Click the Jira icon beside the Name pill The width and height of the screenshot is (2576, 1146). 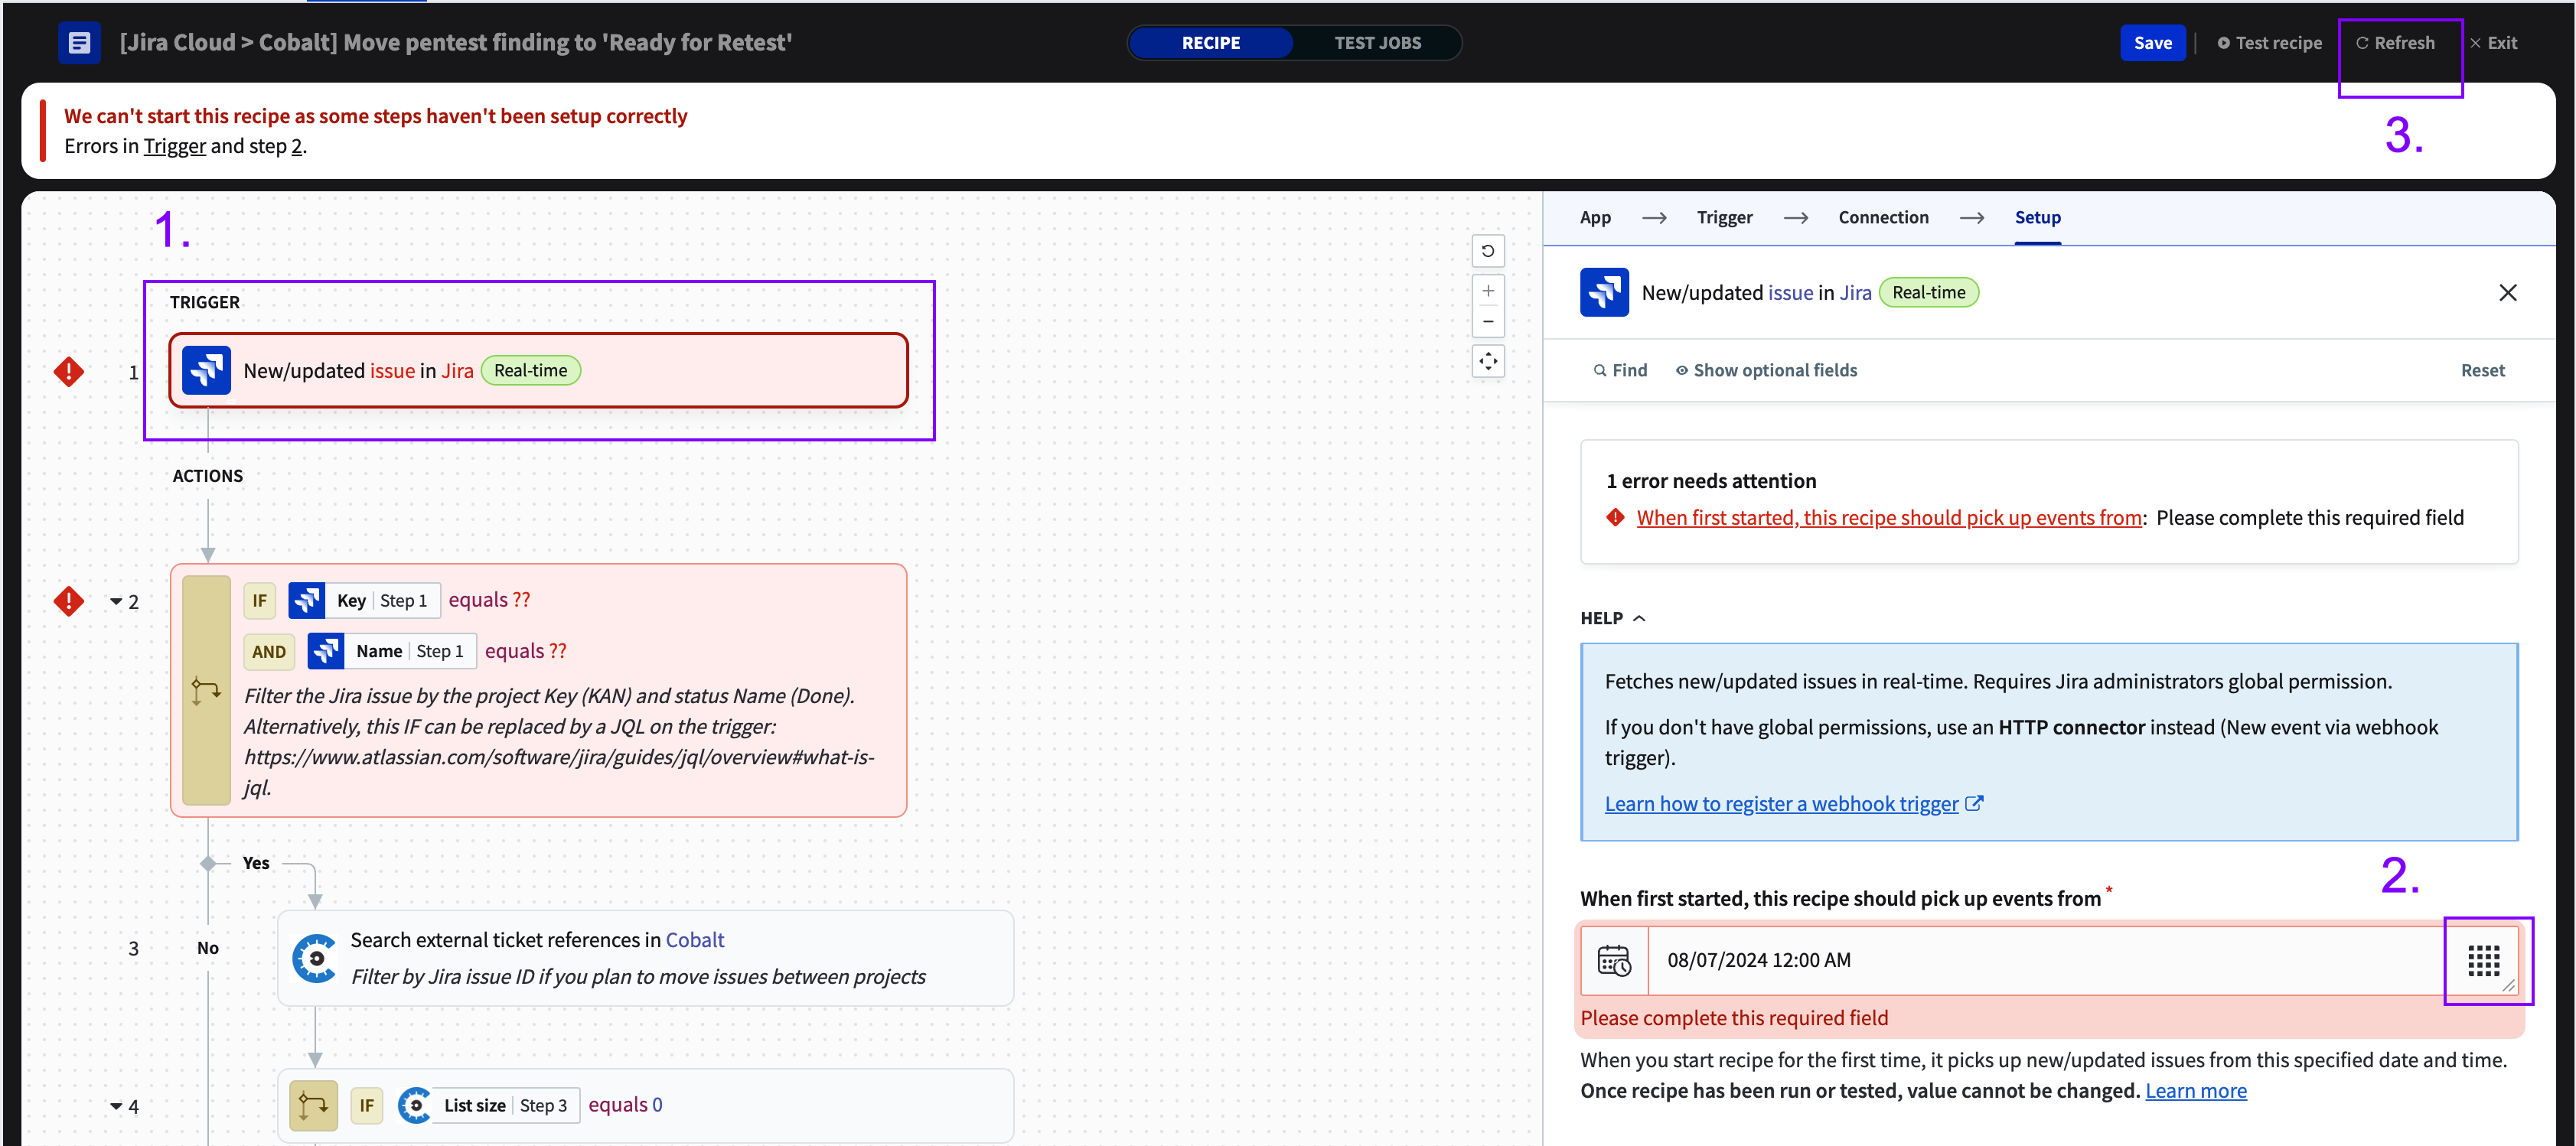(326, 651)
